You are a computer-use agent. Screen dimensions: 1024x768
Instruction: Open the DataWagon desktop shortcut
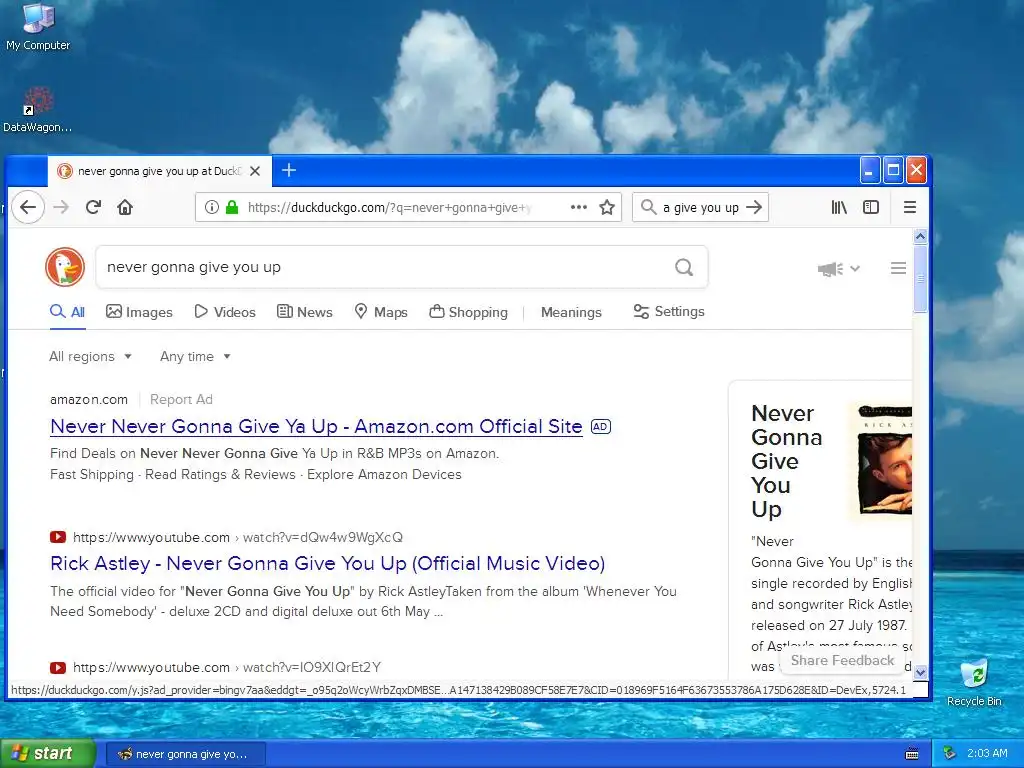coord(37,109)
